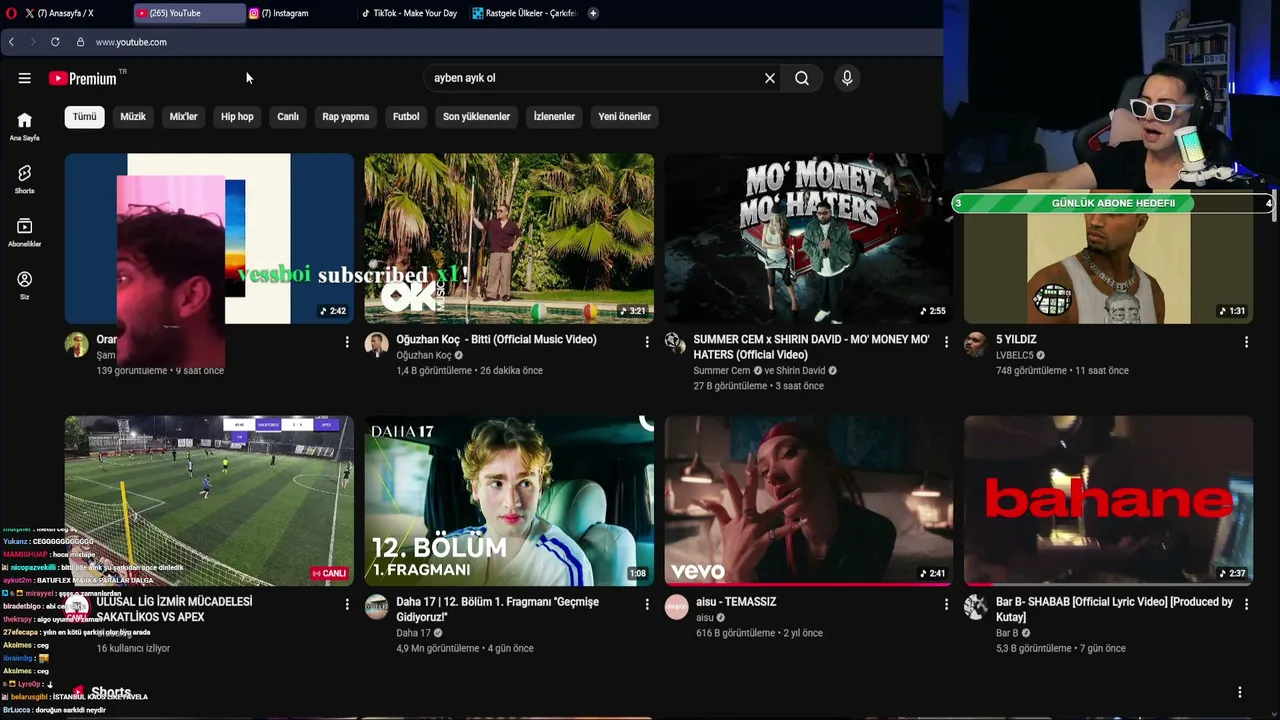The image size is (1280, 720).
Task: Open the ULUSAL LİG İZMİR MÜCADELESİ title
Action: pos(174,609)
